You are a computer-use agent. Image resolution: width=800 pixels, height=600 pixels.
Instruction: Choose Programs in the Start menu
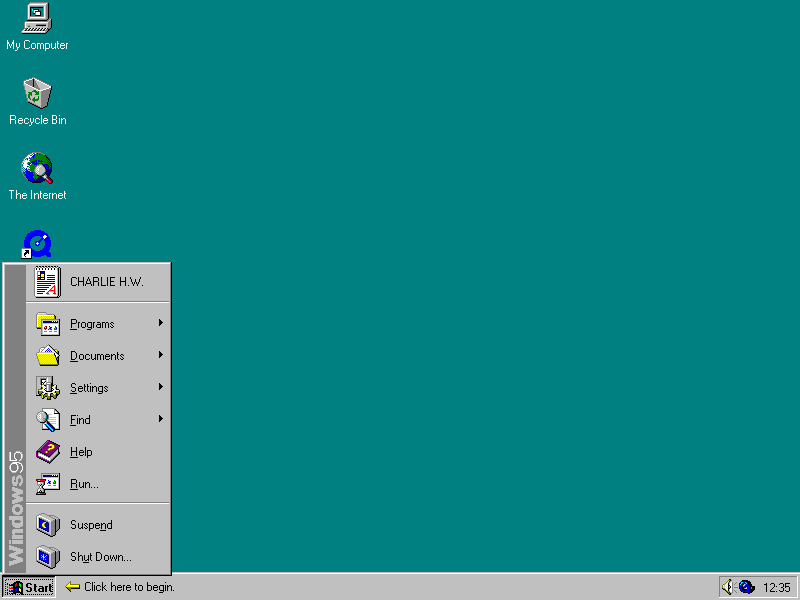point(98,324)
